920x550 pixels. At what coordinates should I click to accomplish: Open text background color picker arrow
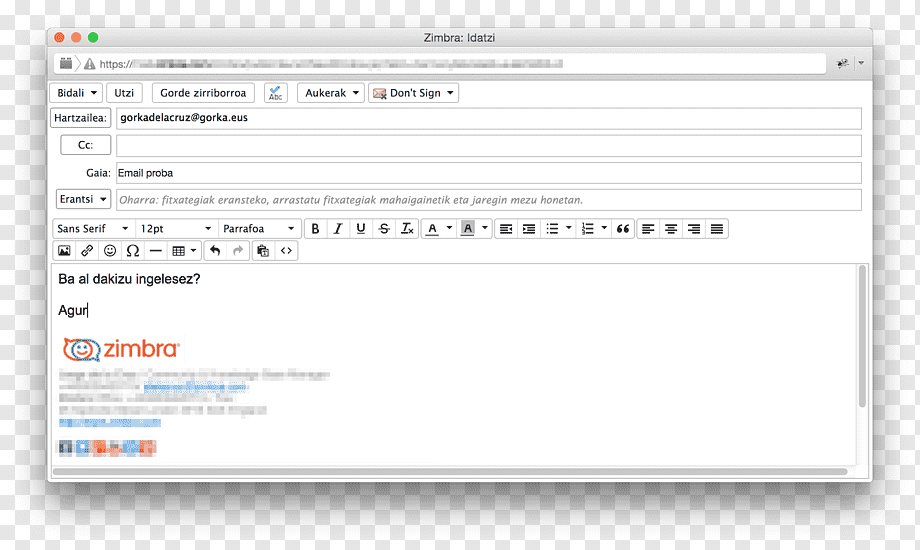485,228
